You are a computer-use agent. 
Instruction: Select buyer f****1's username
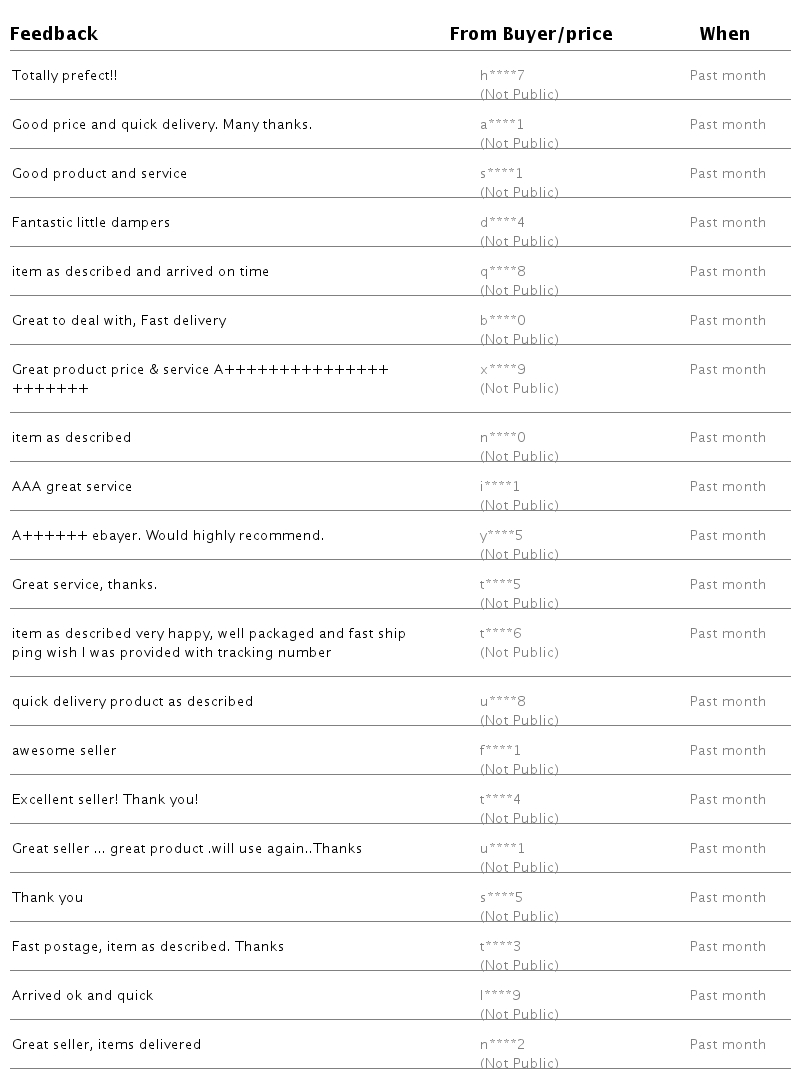tap(500, 751)
